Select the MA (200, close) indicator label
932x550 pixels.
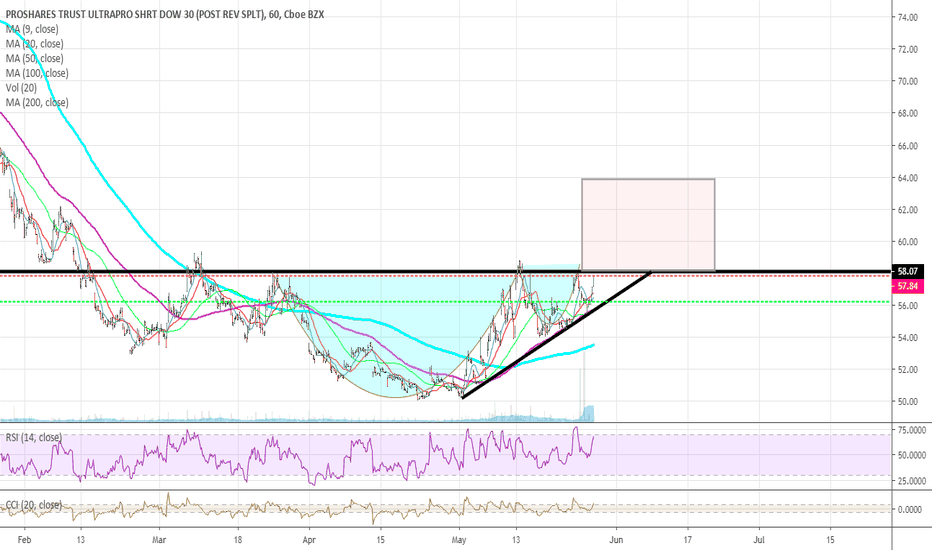(37, 102)
